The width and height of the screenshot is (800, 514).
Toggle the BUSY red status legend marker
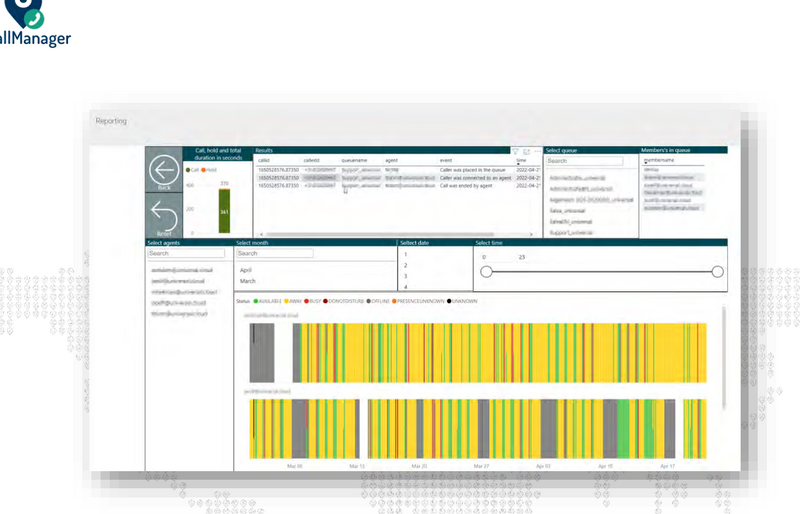(306, 301)
